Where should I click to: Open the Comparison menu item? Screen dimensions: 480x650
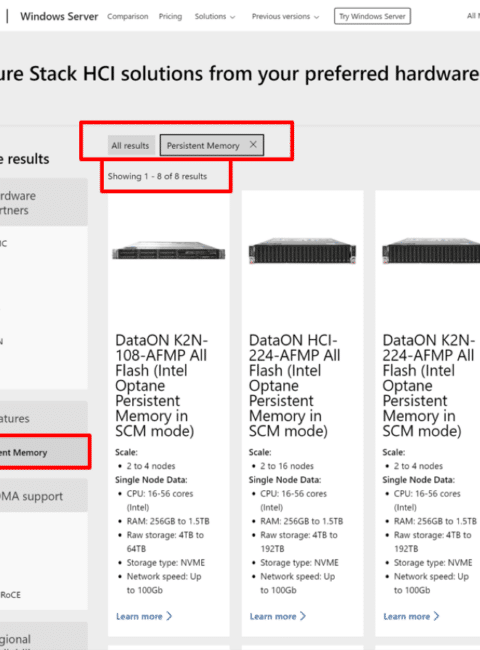coord(127,17)
